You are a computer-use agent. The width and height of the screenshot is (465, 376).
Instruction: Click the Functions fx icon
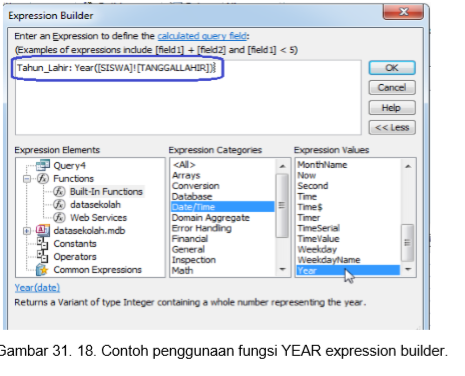pos(43,179)
